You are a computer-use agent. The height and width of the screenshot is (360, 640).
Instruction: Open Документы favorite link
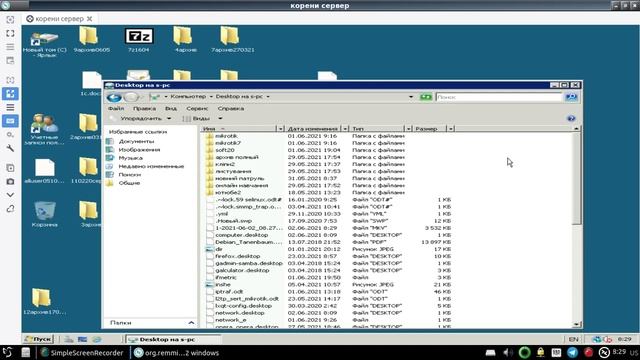pos(136,141)
